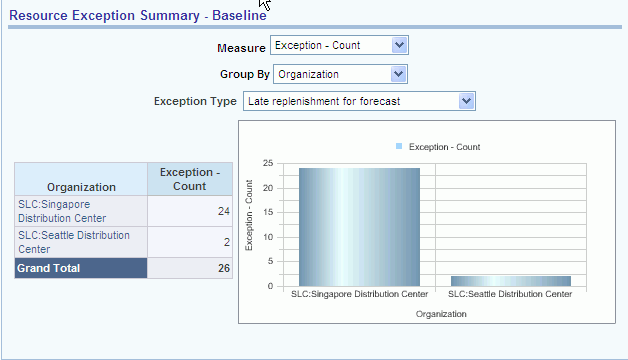Click the Exception - Count legend swatch
628x360 pixels.
399,146
